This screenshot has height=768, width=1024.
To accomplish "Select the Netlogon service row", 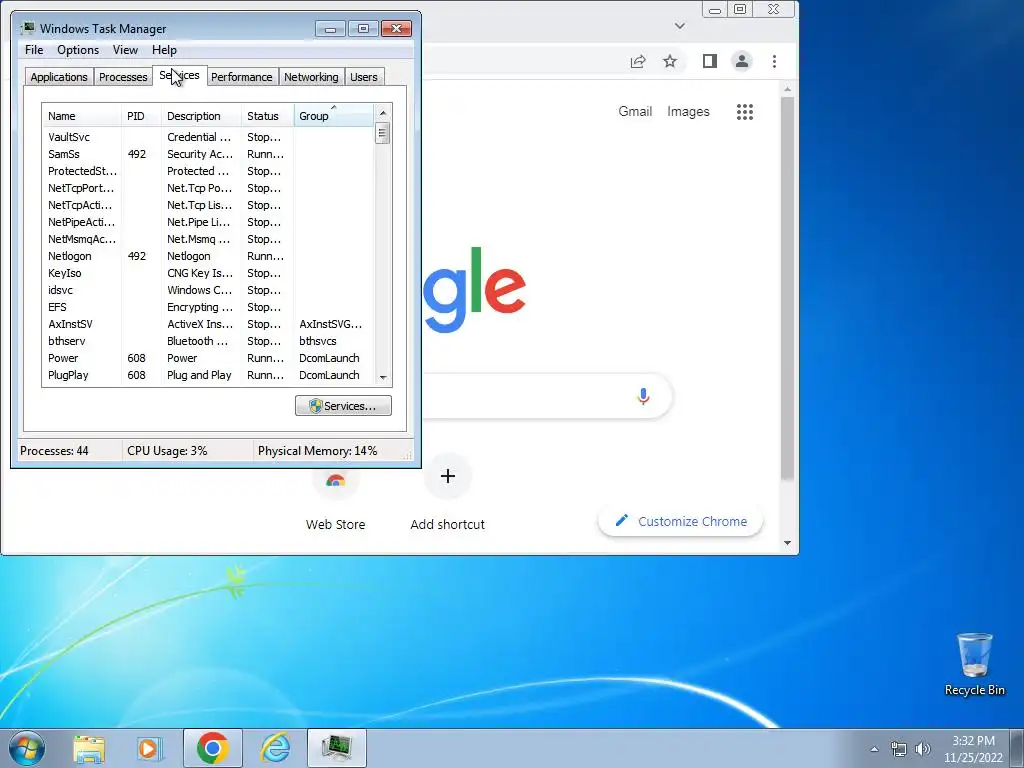I will pos(208,256).
